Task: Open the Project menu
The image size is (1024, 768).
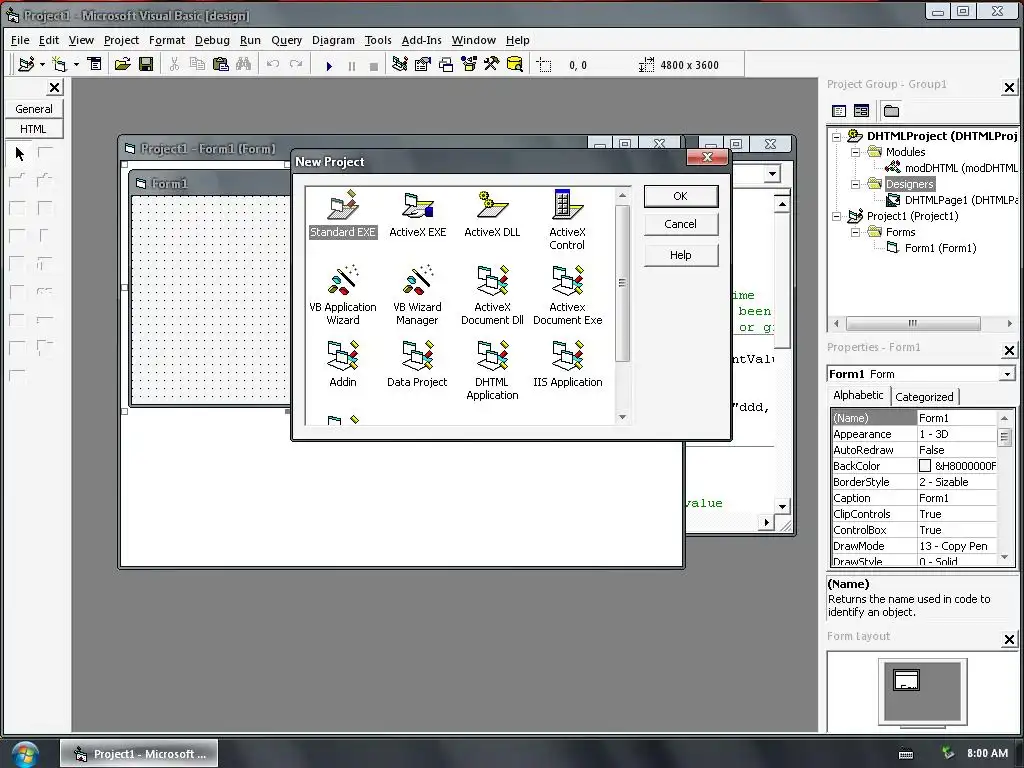Action: [x=121, y=40]
